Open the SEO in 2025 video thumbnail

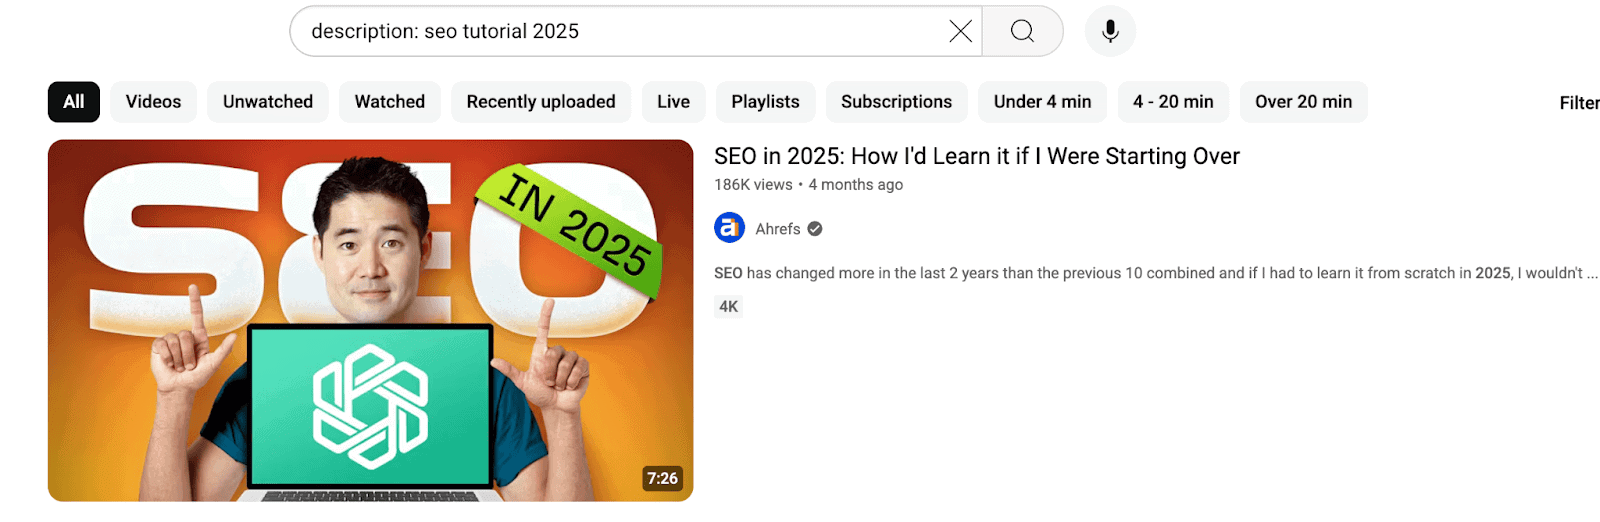click(x=370, y=320)
